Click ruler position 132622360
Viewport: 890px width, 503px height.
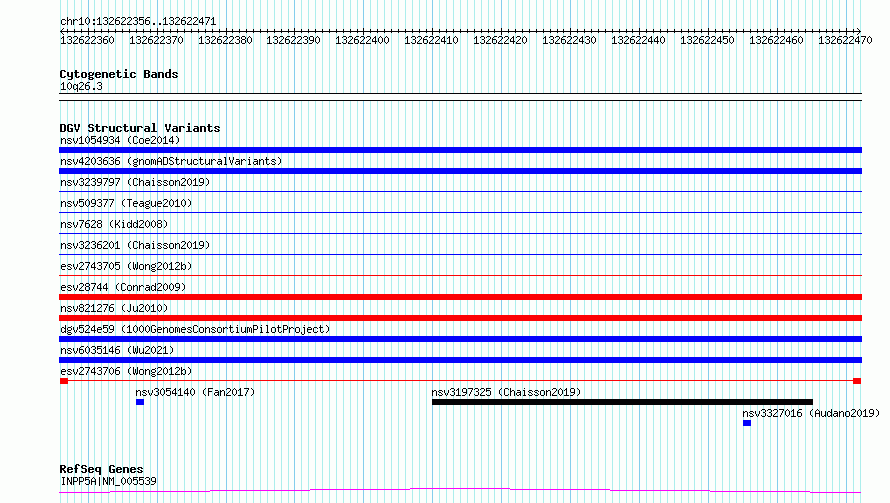[87, 40]
